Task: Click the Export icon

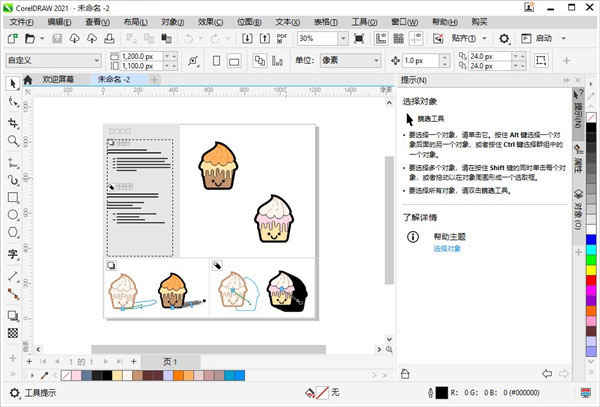Action: click(265, 38)
